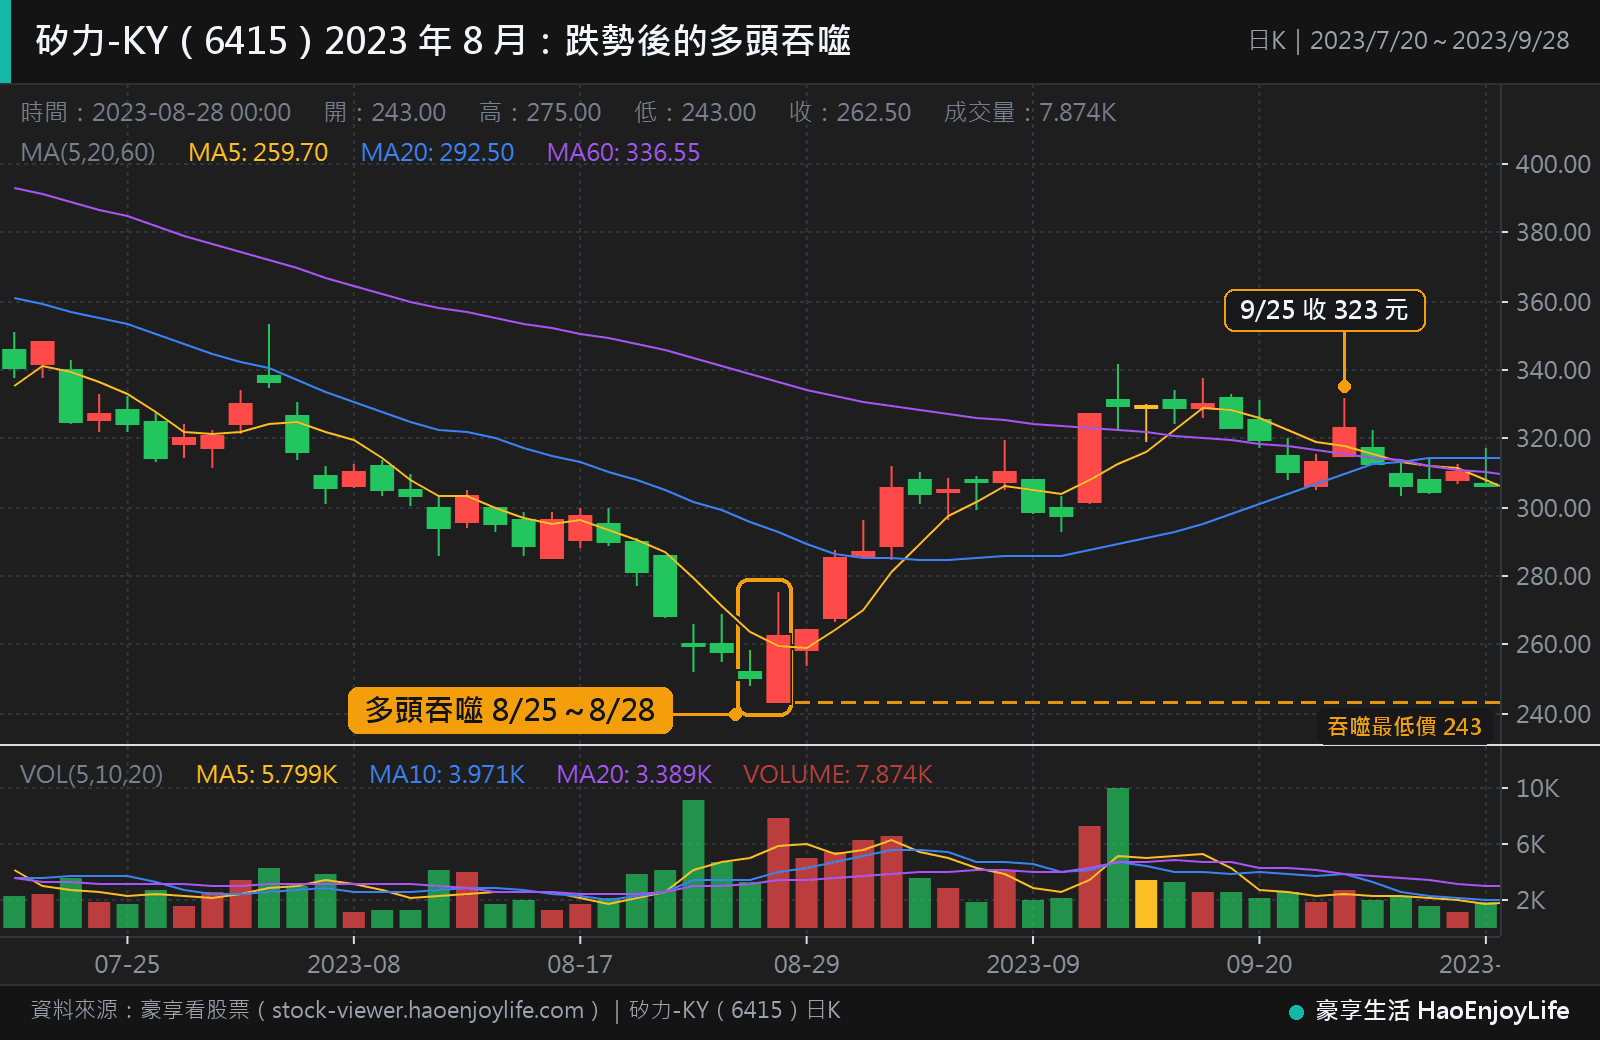
Task: Click the 09-20 date axis label
Action: [1259, 964]
